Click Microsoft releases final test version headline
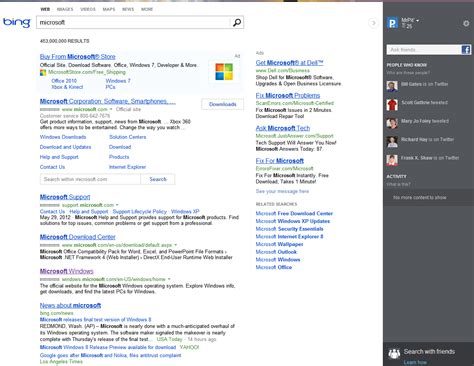 click(96, 320)
